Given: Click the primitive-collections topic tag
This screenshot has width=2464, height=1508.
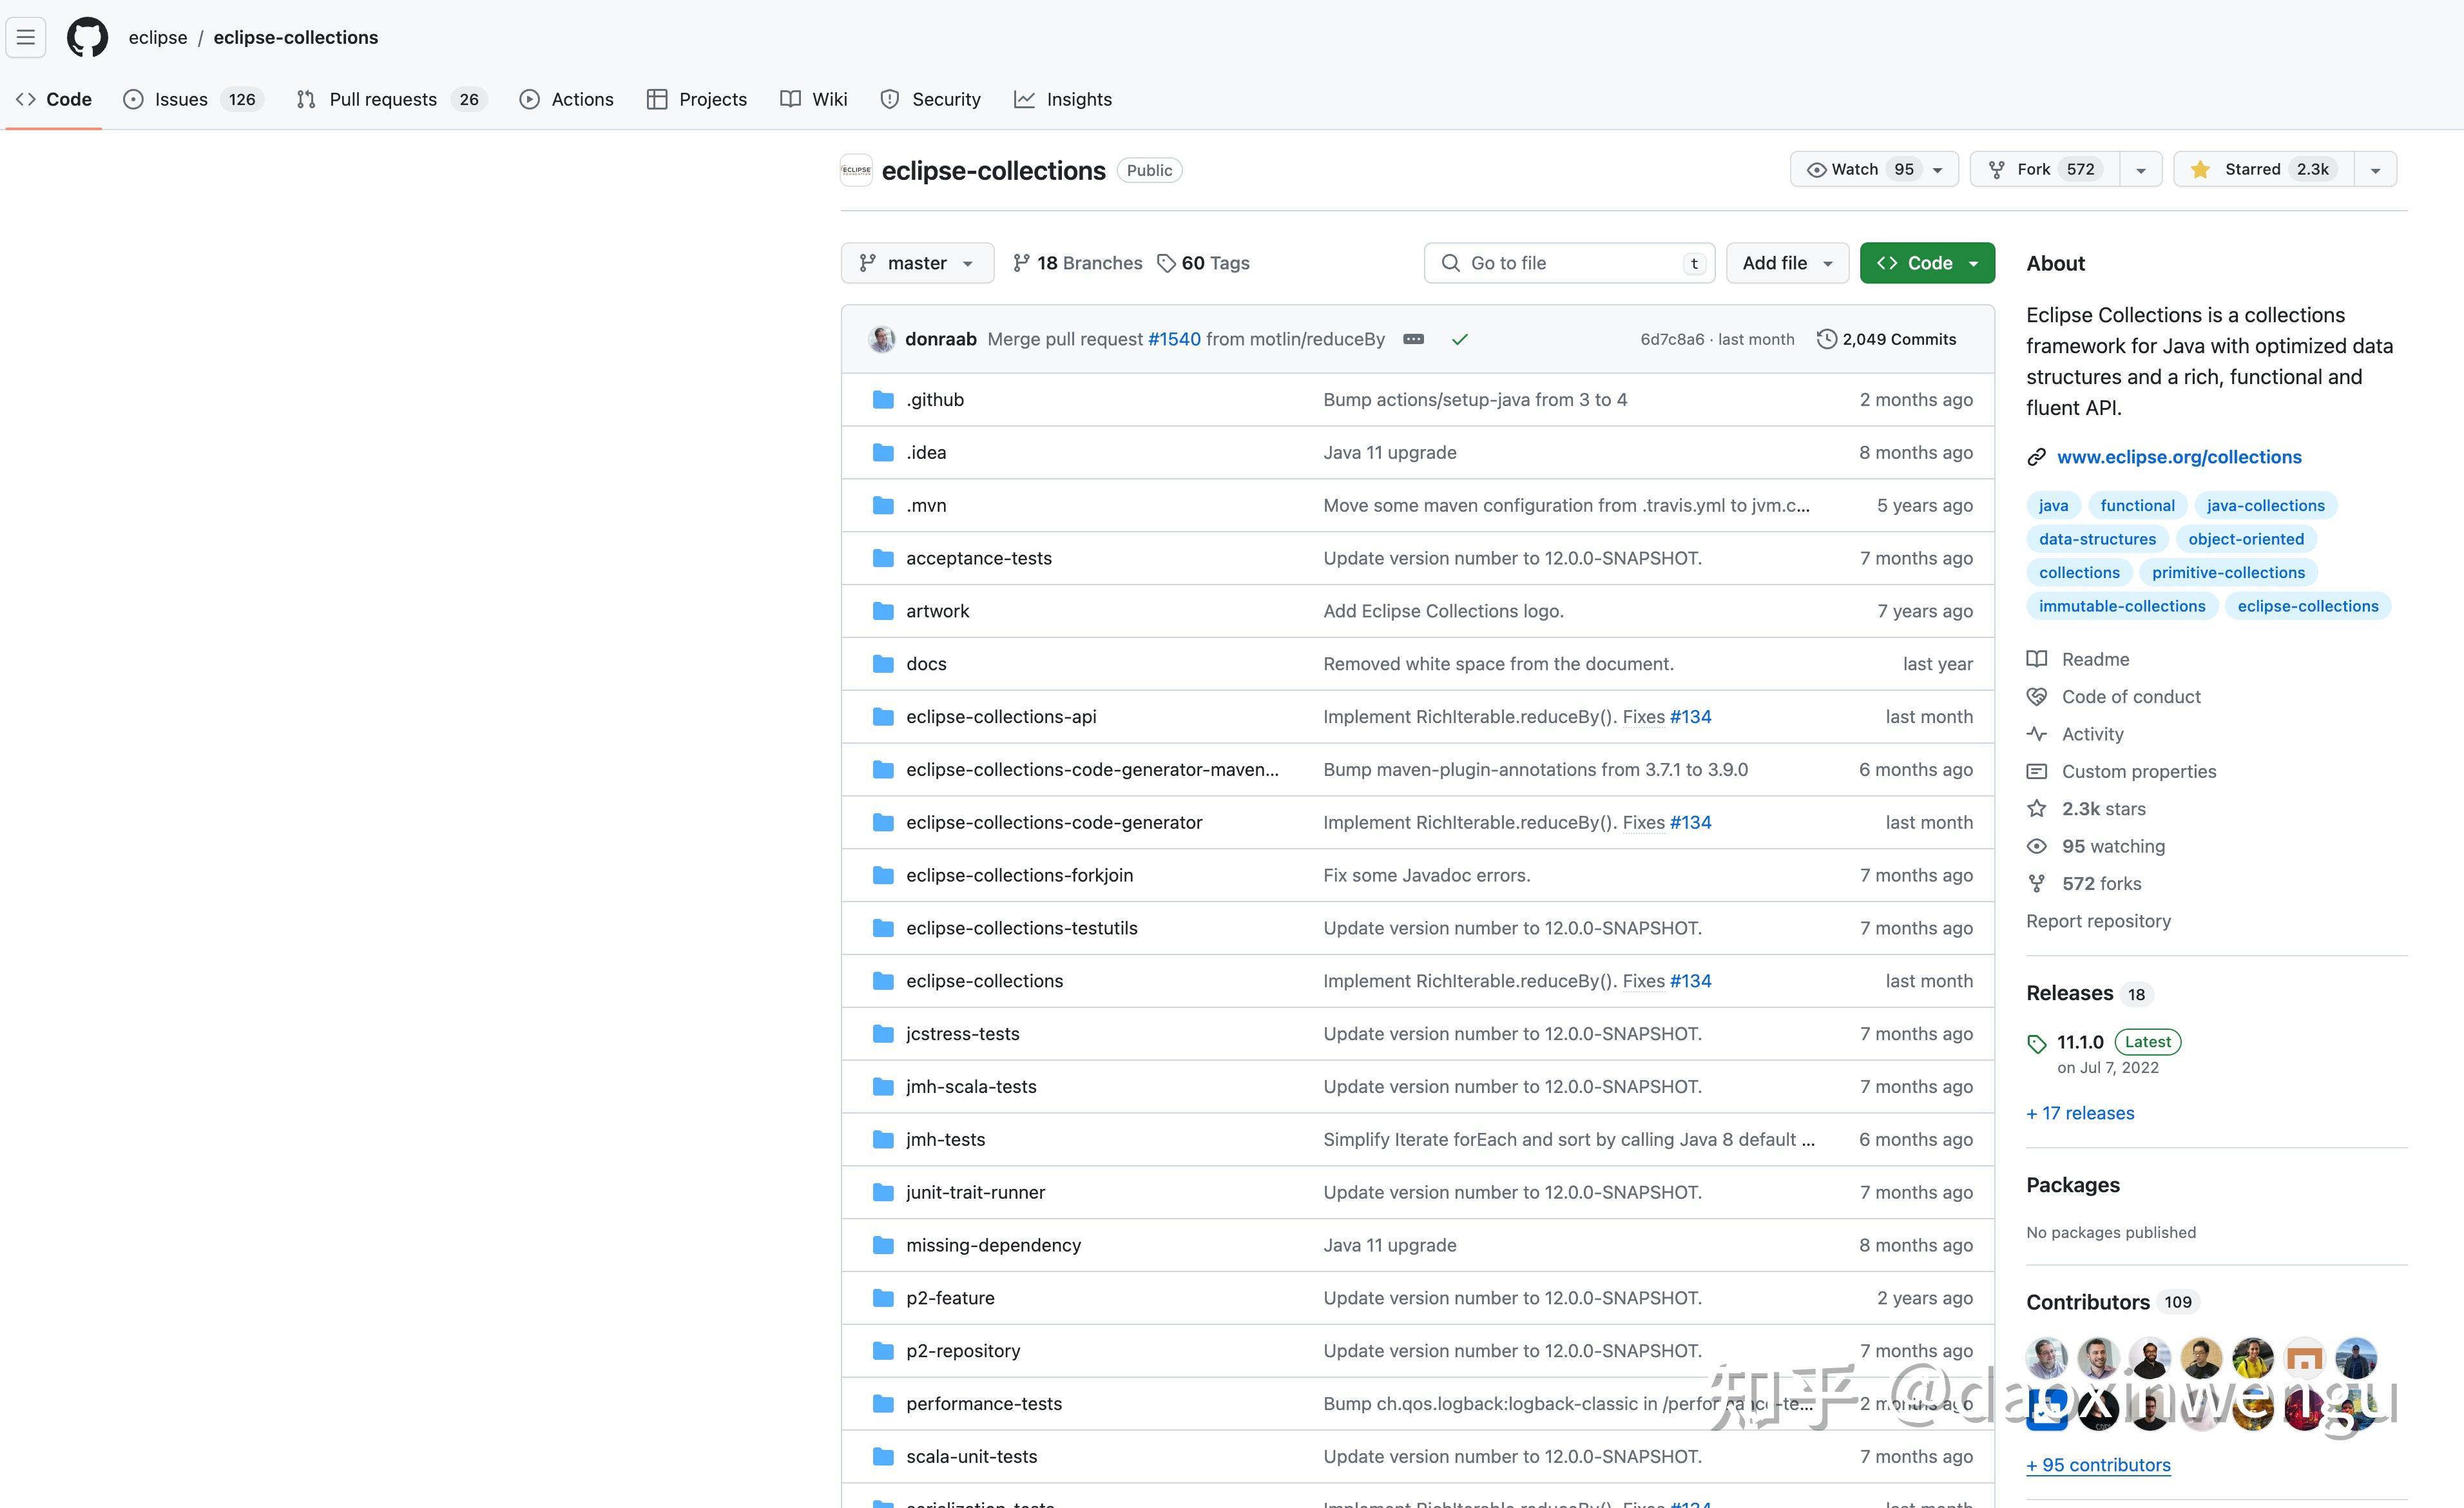Looking at the screenshot, I should pyautogui.click(x=2227, y=572).
